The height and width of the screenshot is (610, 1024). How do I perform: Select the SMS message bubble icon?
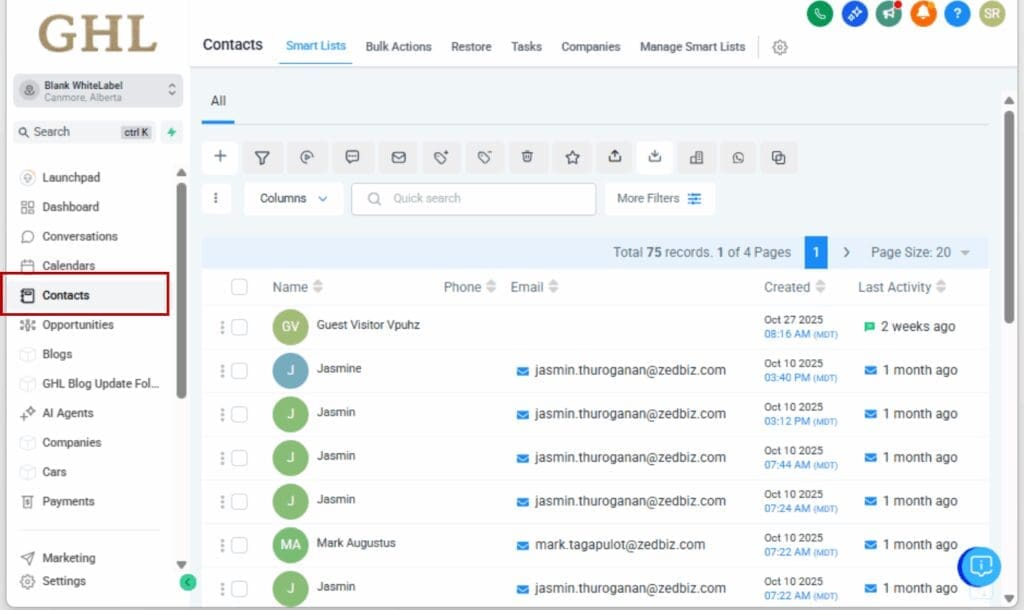[352, 157]
